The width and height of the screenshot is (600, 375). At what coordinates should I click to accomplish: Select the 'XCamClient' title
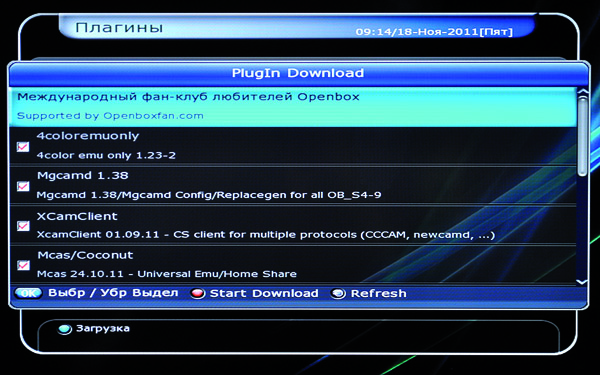[77, 216]
